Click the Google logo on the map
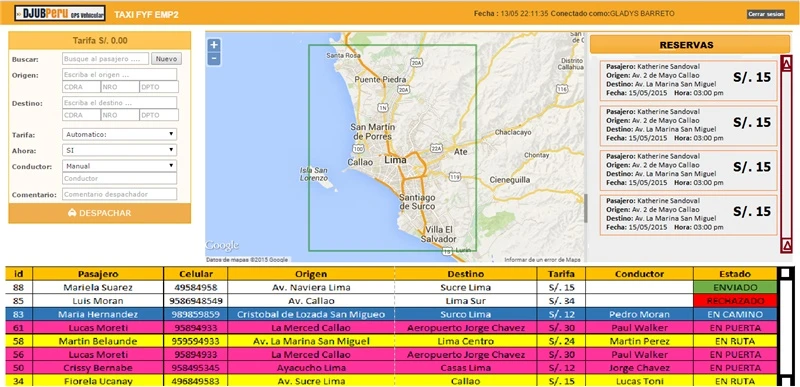The width and height of the screenshot is (800, 387). 222,246
